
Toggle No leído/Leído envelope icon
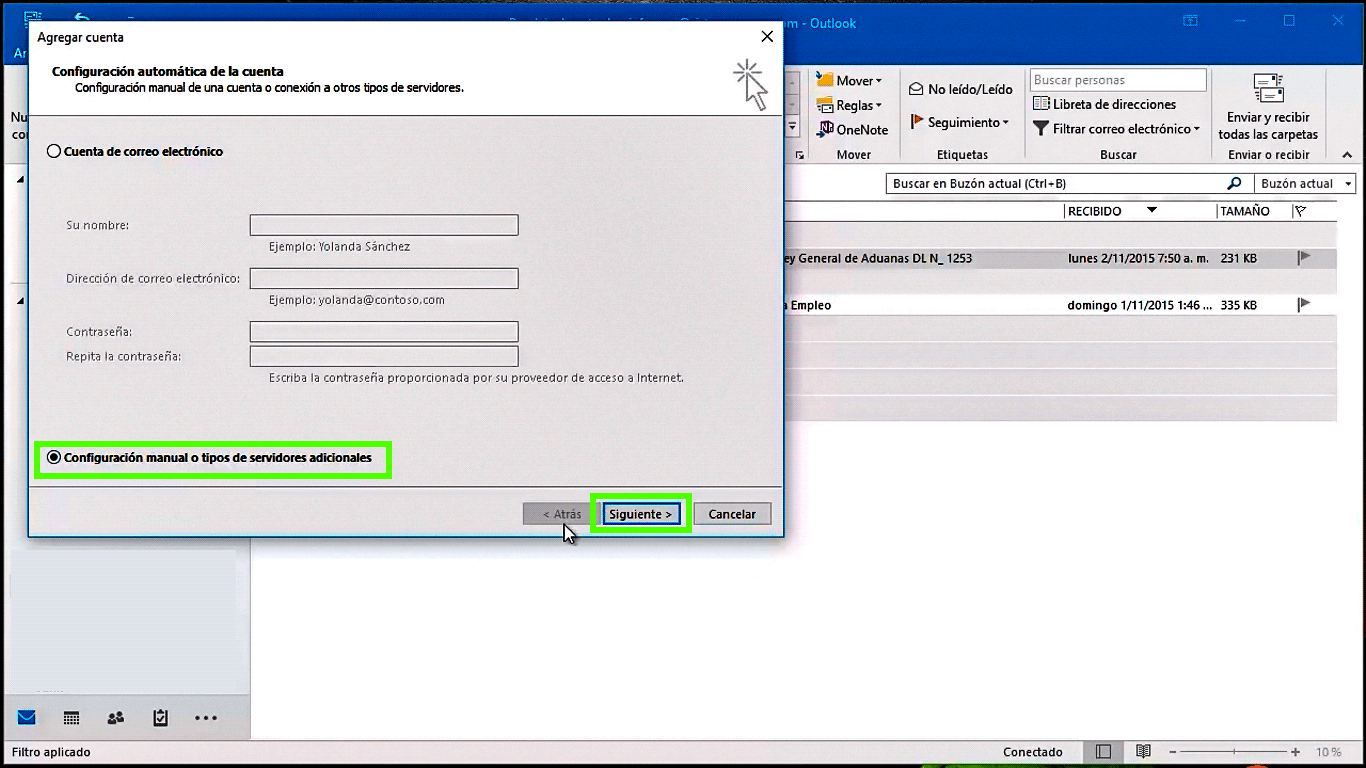pos(916,89)
